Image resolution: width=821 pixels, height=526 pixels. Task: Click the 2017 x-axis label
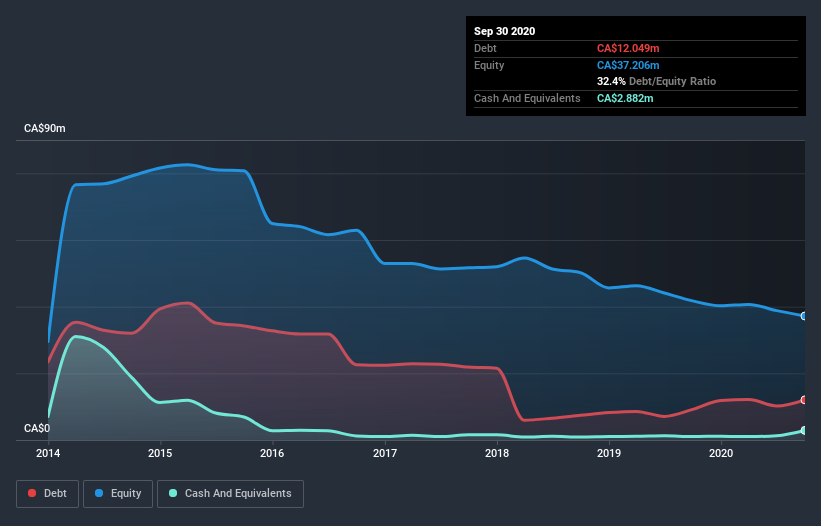385,453
